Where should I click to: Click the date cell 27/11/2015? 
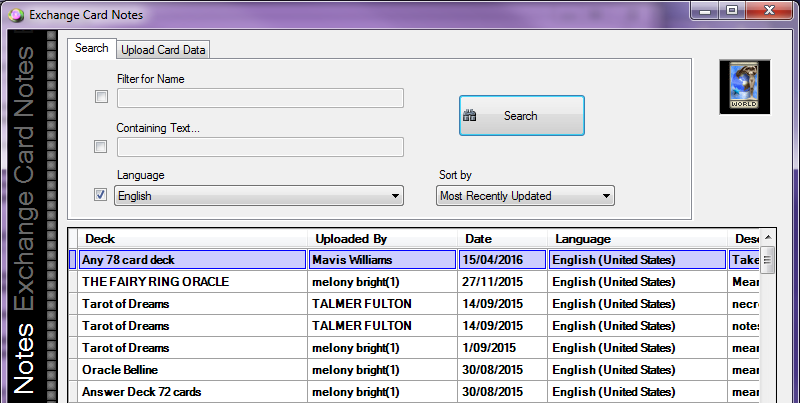tap(502, 282)
